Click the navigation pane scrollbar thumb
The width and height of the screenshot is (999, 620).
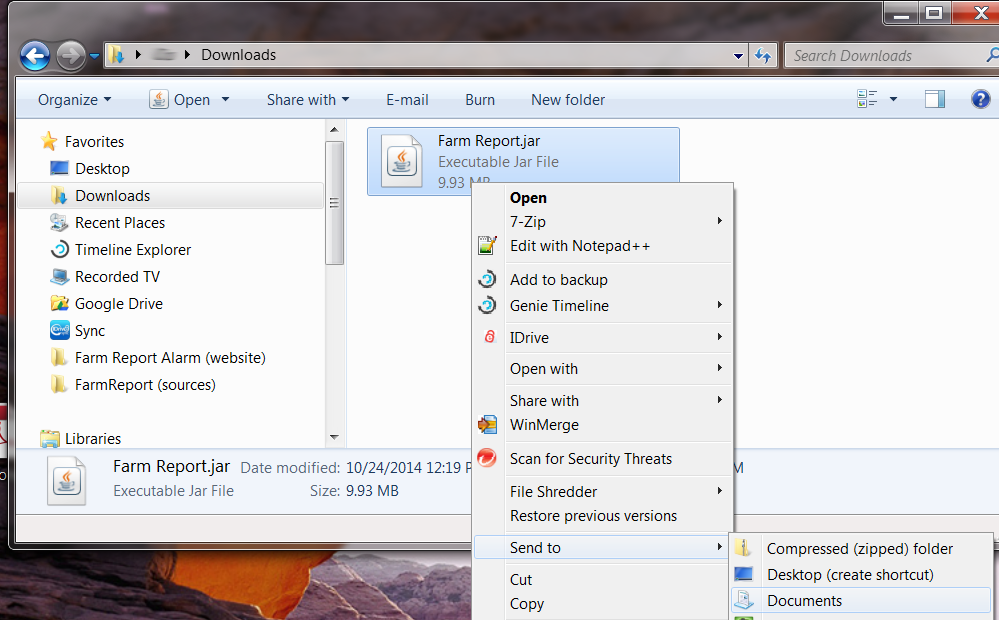[x=334, y=203]
